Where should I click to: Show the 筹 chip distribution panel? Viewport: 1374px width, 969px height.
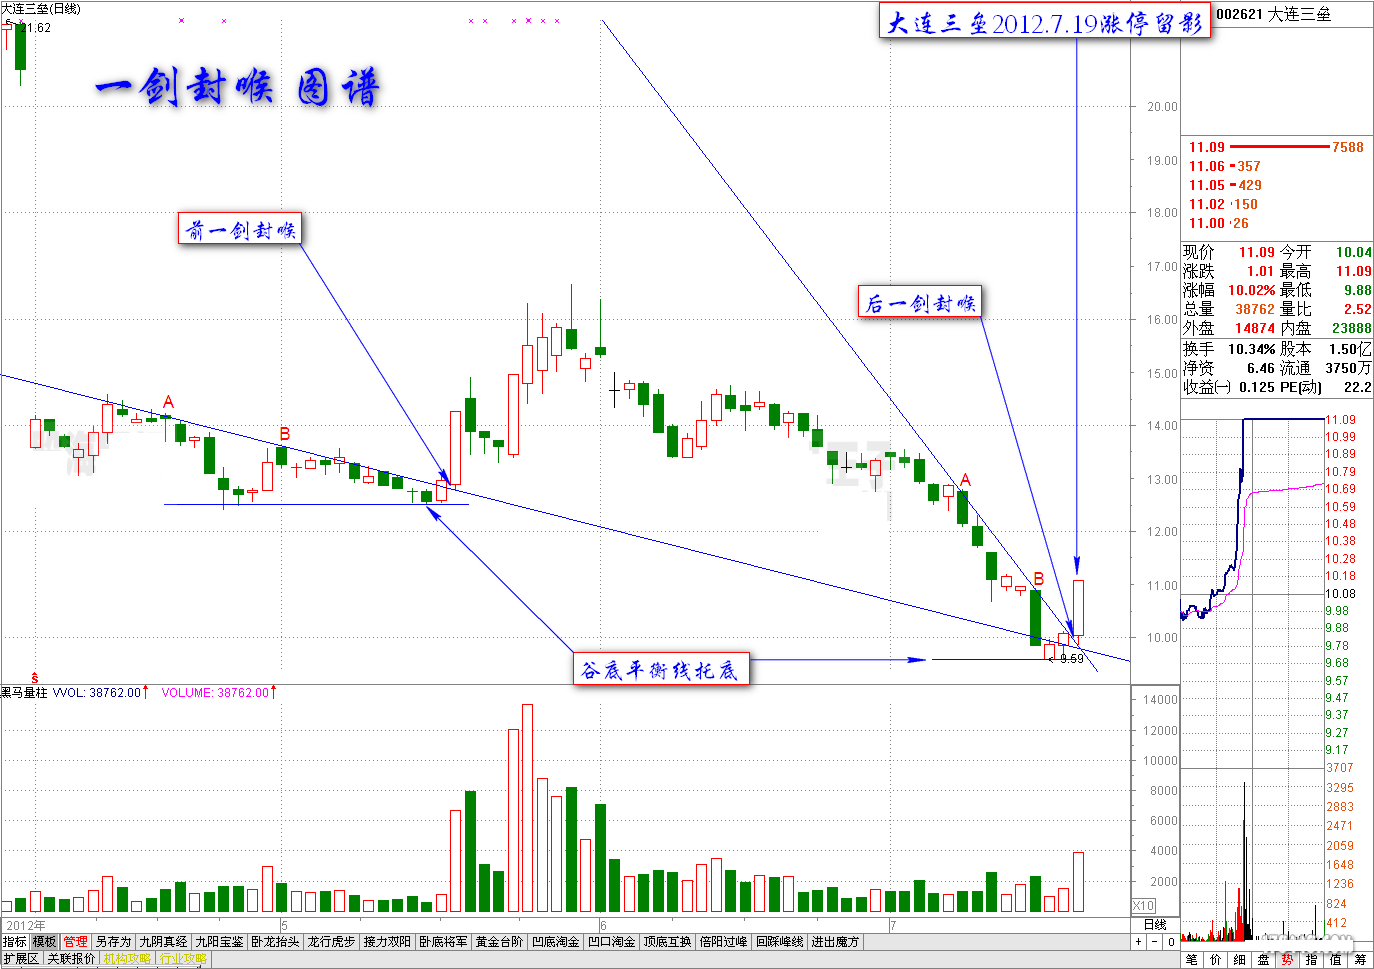pos(1360,959)
